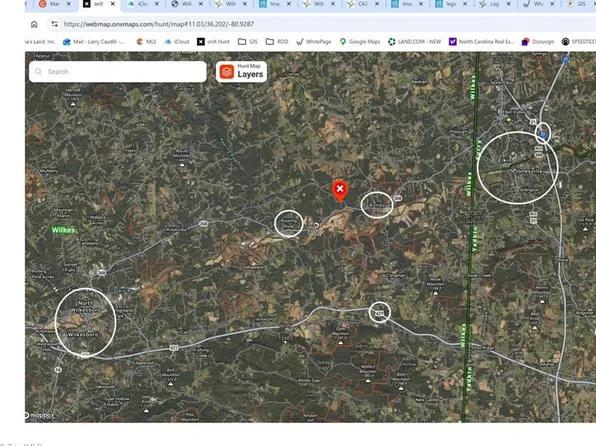Open the North Carolina Real Es... bookmark
The height and width of the screenshot is (446, 596).
tap(481, 42)
